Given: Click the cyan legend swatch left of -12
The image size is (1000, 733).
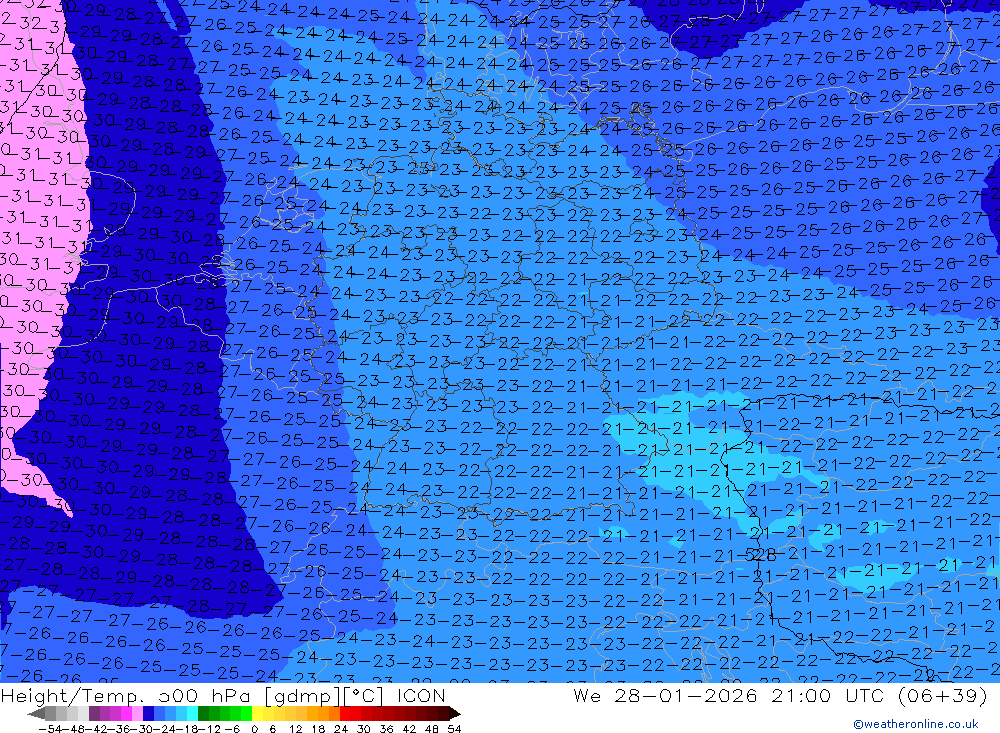Looking at the screenshot, I should point(193,713).
